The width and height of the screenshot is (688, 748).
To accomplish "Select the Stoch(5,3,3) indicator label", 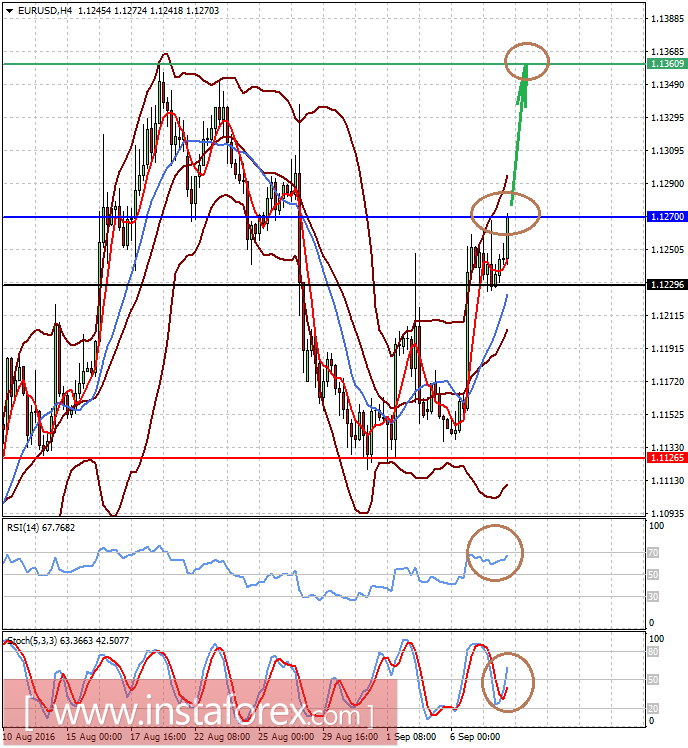I will pyautogui.click(x=68, y=641).
